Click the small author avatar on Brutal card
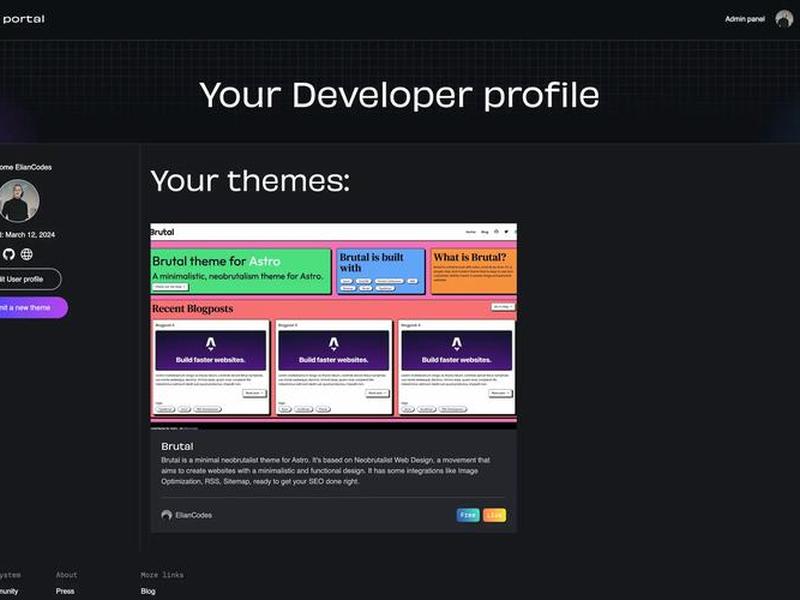The height and width of the screenshot is (600, 800). [166, 515]
